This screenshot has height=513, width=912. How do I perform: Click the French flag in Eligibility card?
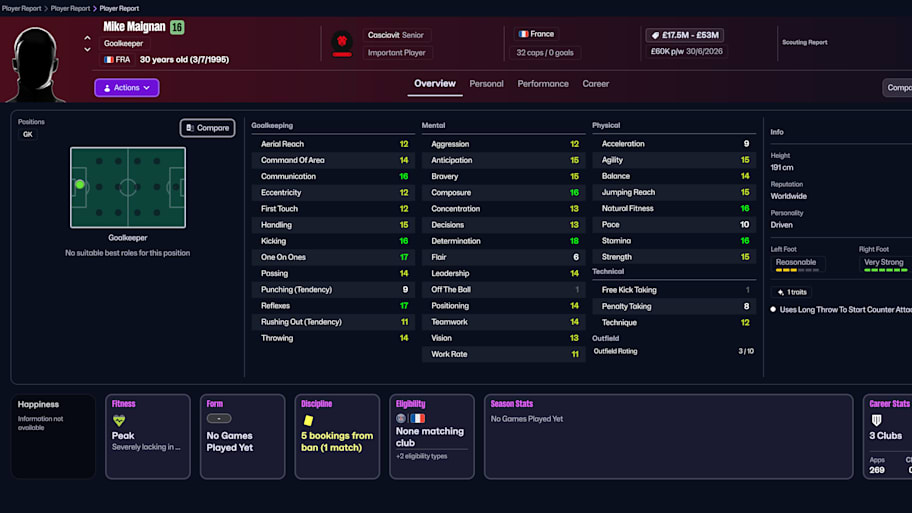418,418
